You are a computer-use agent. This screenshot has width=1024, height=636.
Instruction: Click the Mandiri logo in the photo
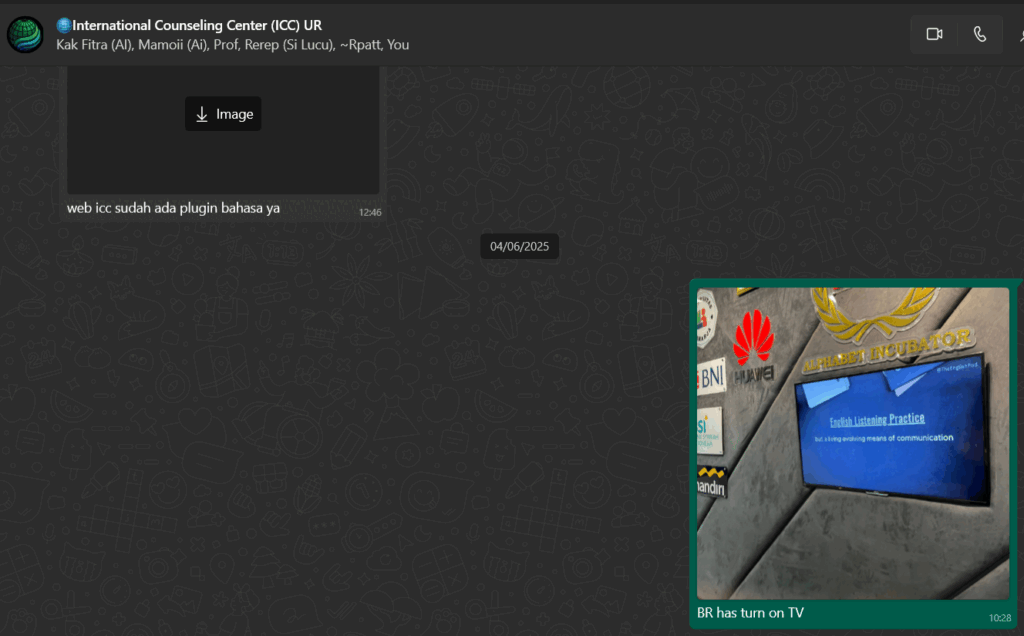711,483
